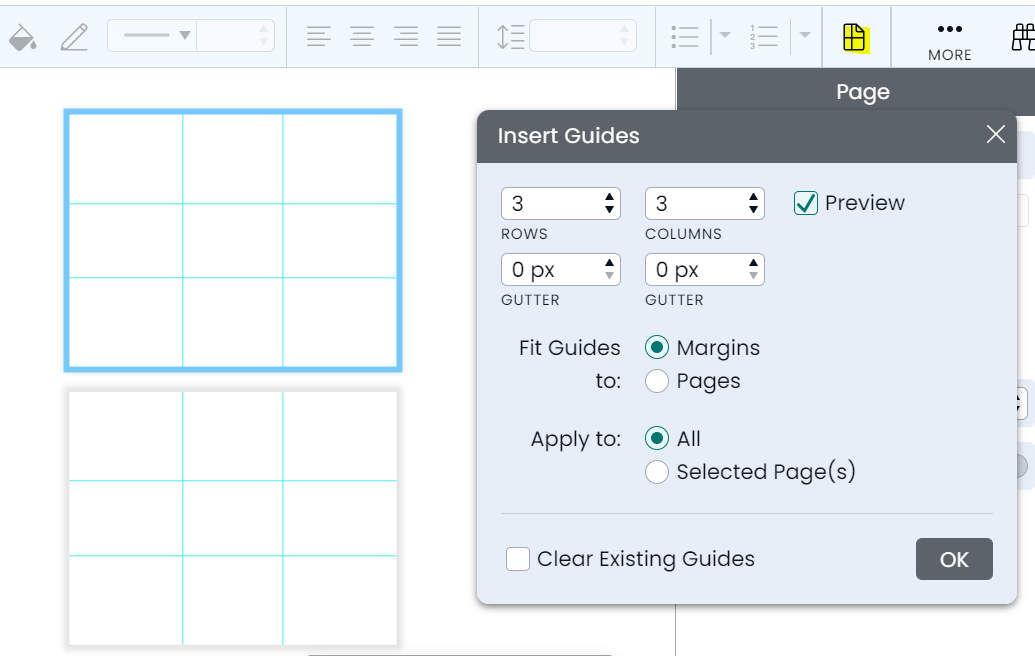This screenshot has width=1035, height=656.
Task: Click the columns gutter field
Action: (704, 269)
